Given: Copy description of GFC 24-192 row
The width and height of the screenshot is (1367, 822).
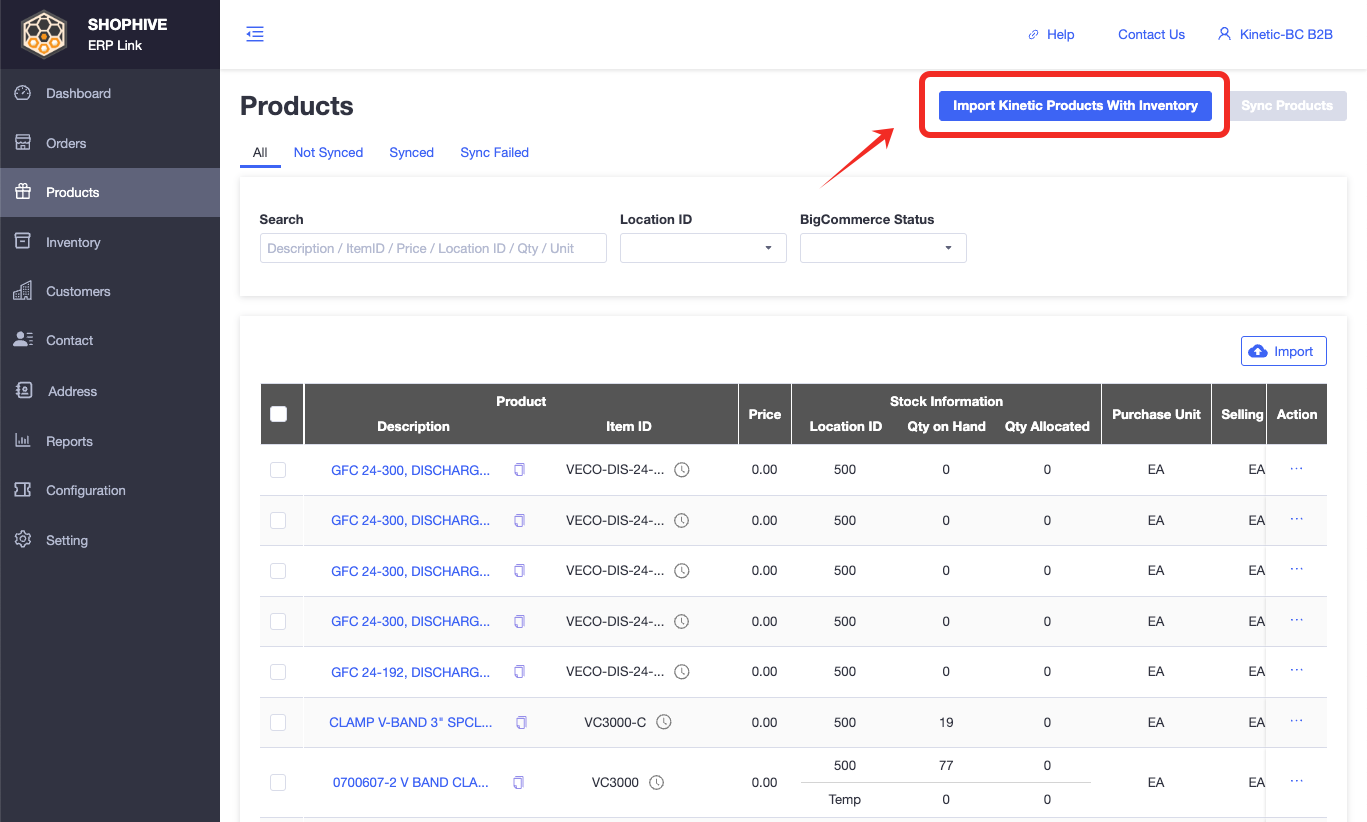Looking at the screenshot, I should (x=519, y=672).
